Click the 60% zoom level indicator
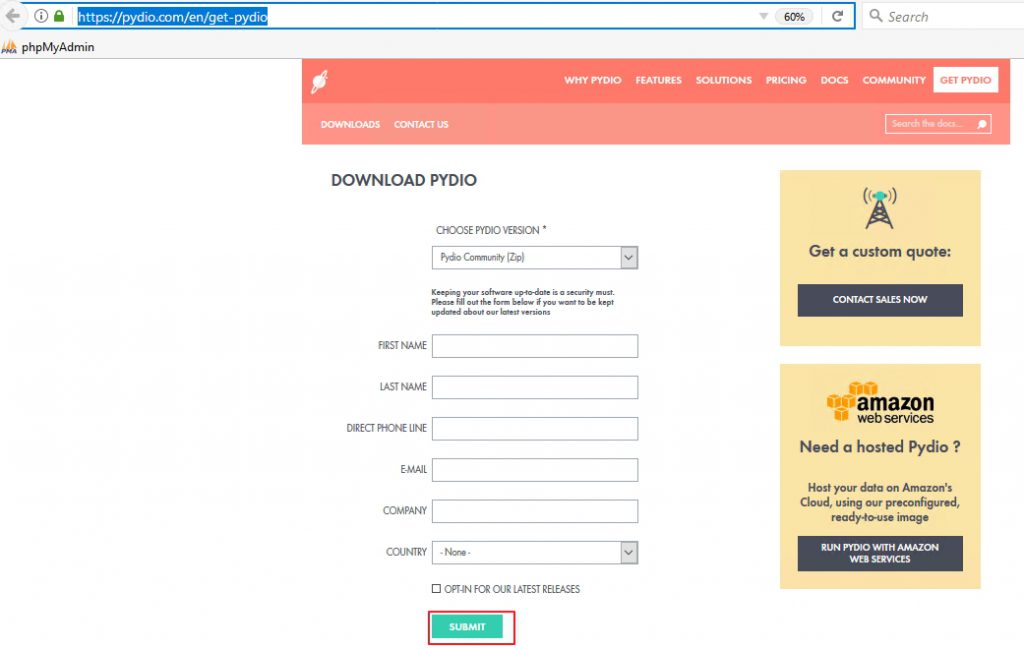The image size is (1024, 649). pyautogui.click(x=794, y=16)
